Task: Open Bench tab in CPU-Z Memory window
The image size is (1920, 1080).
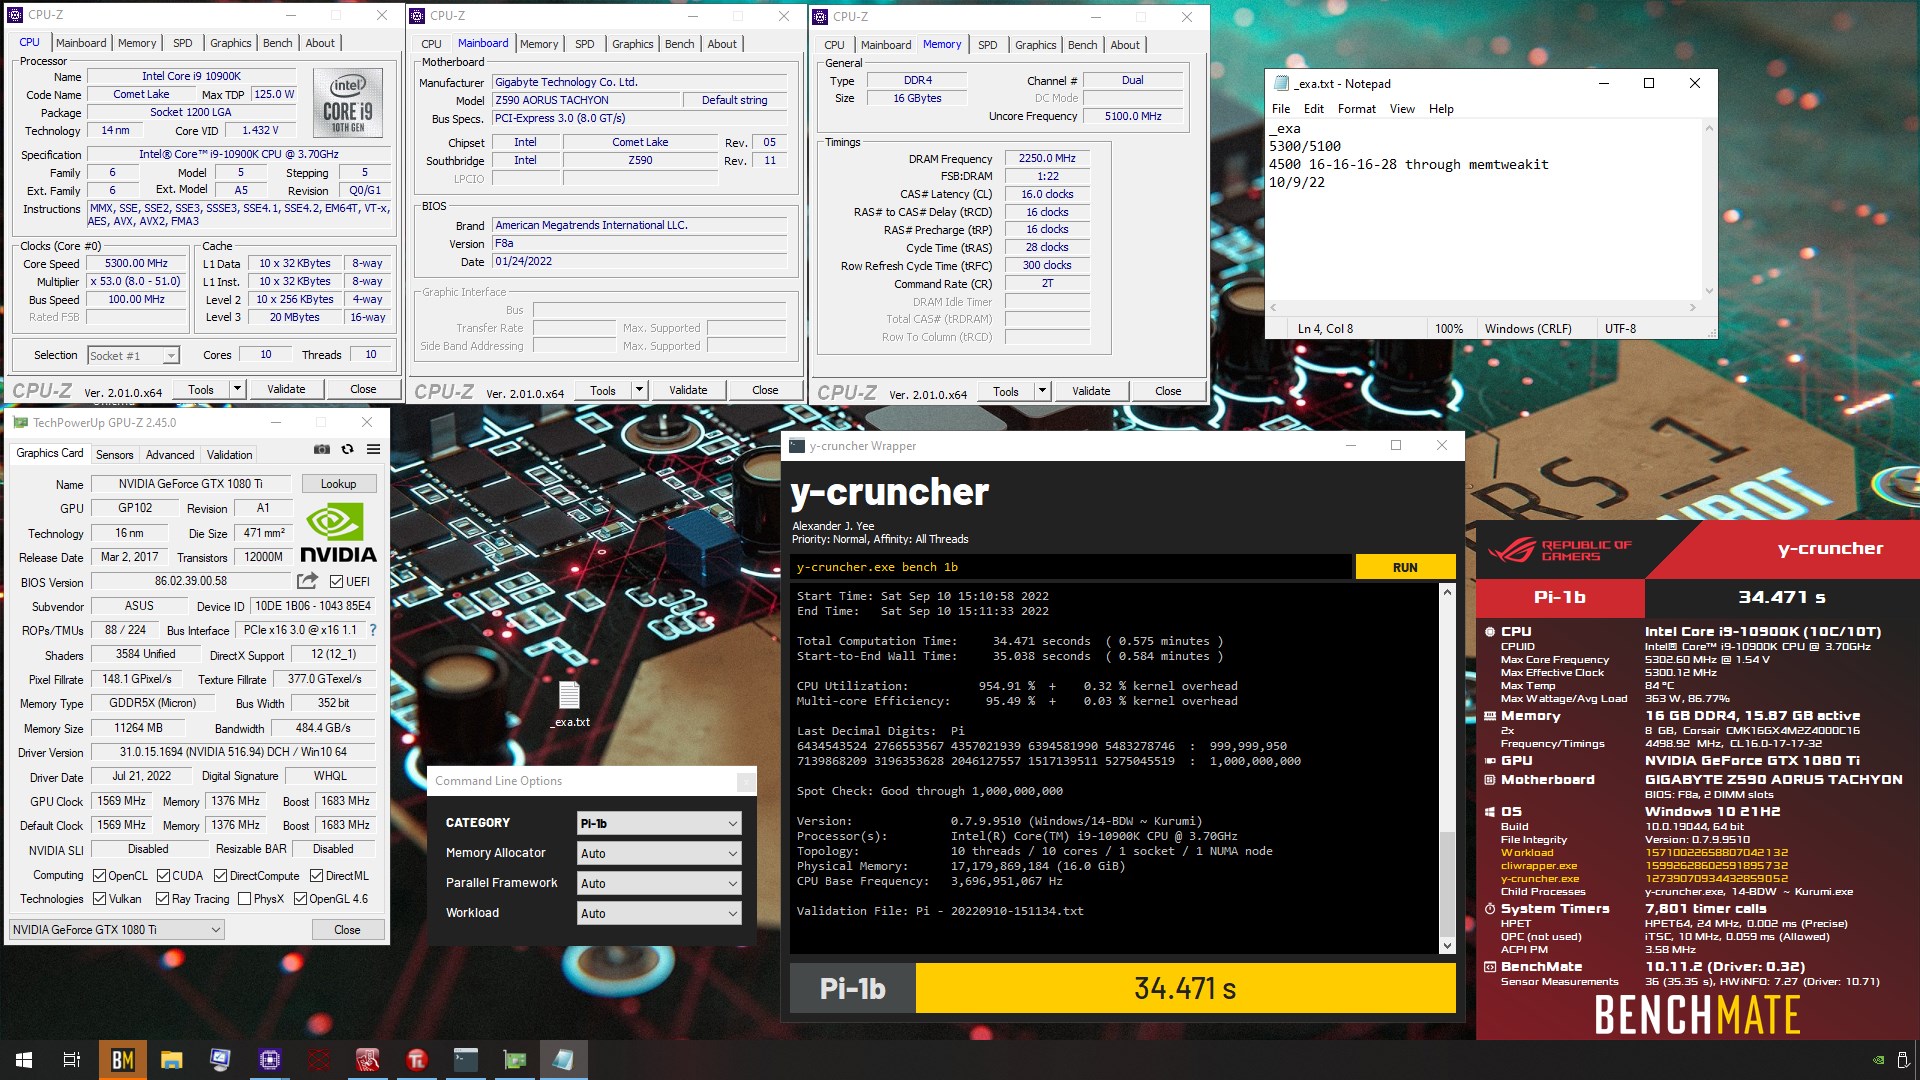Action: (1082, 45)
